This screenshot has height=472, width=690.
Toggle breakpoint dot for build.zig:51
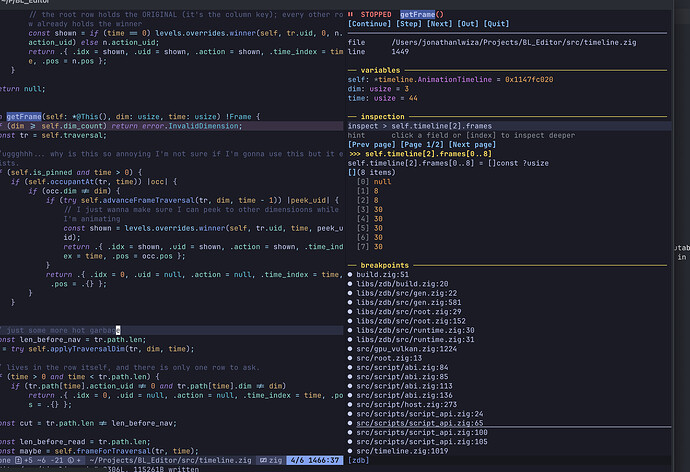click(x=350, y=274)
